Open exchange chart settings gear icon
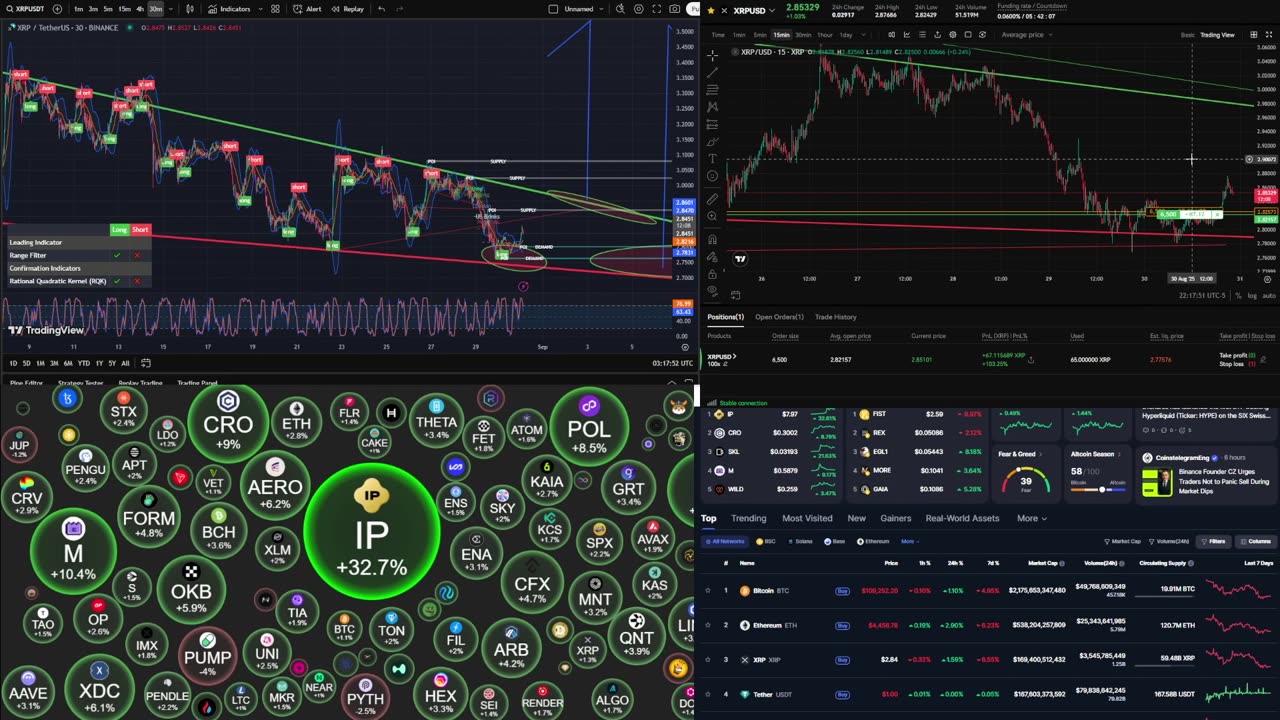Screen dimensions: 1280x720 point(952,34)
